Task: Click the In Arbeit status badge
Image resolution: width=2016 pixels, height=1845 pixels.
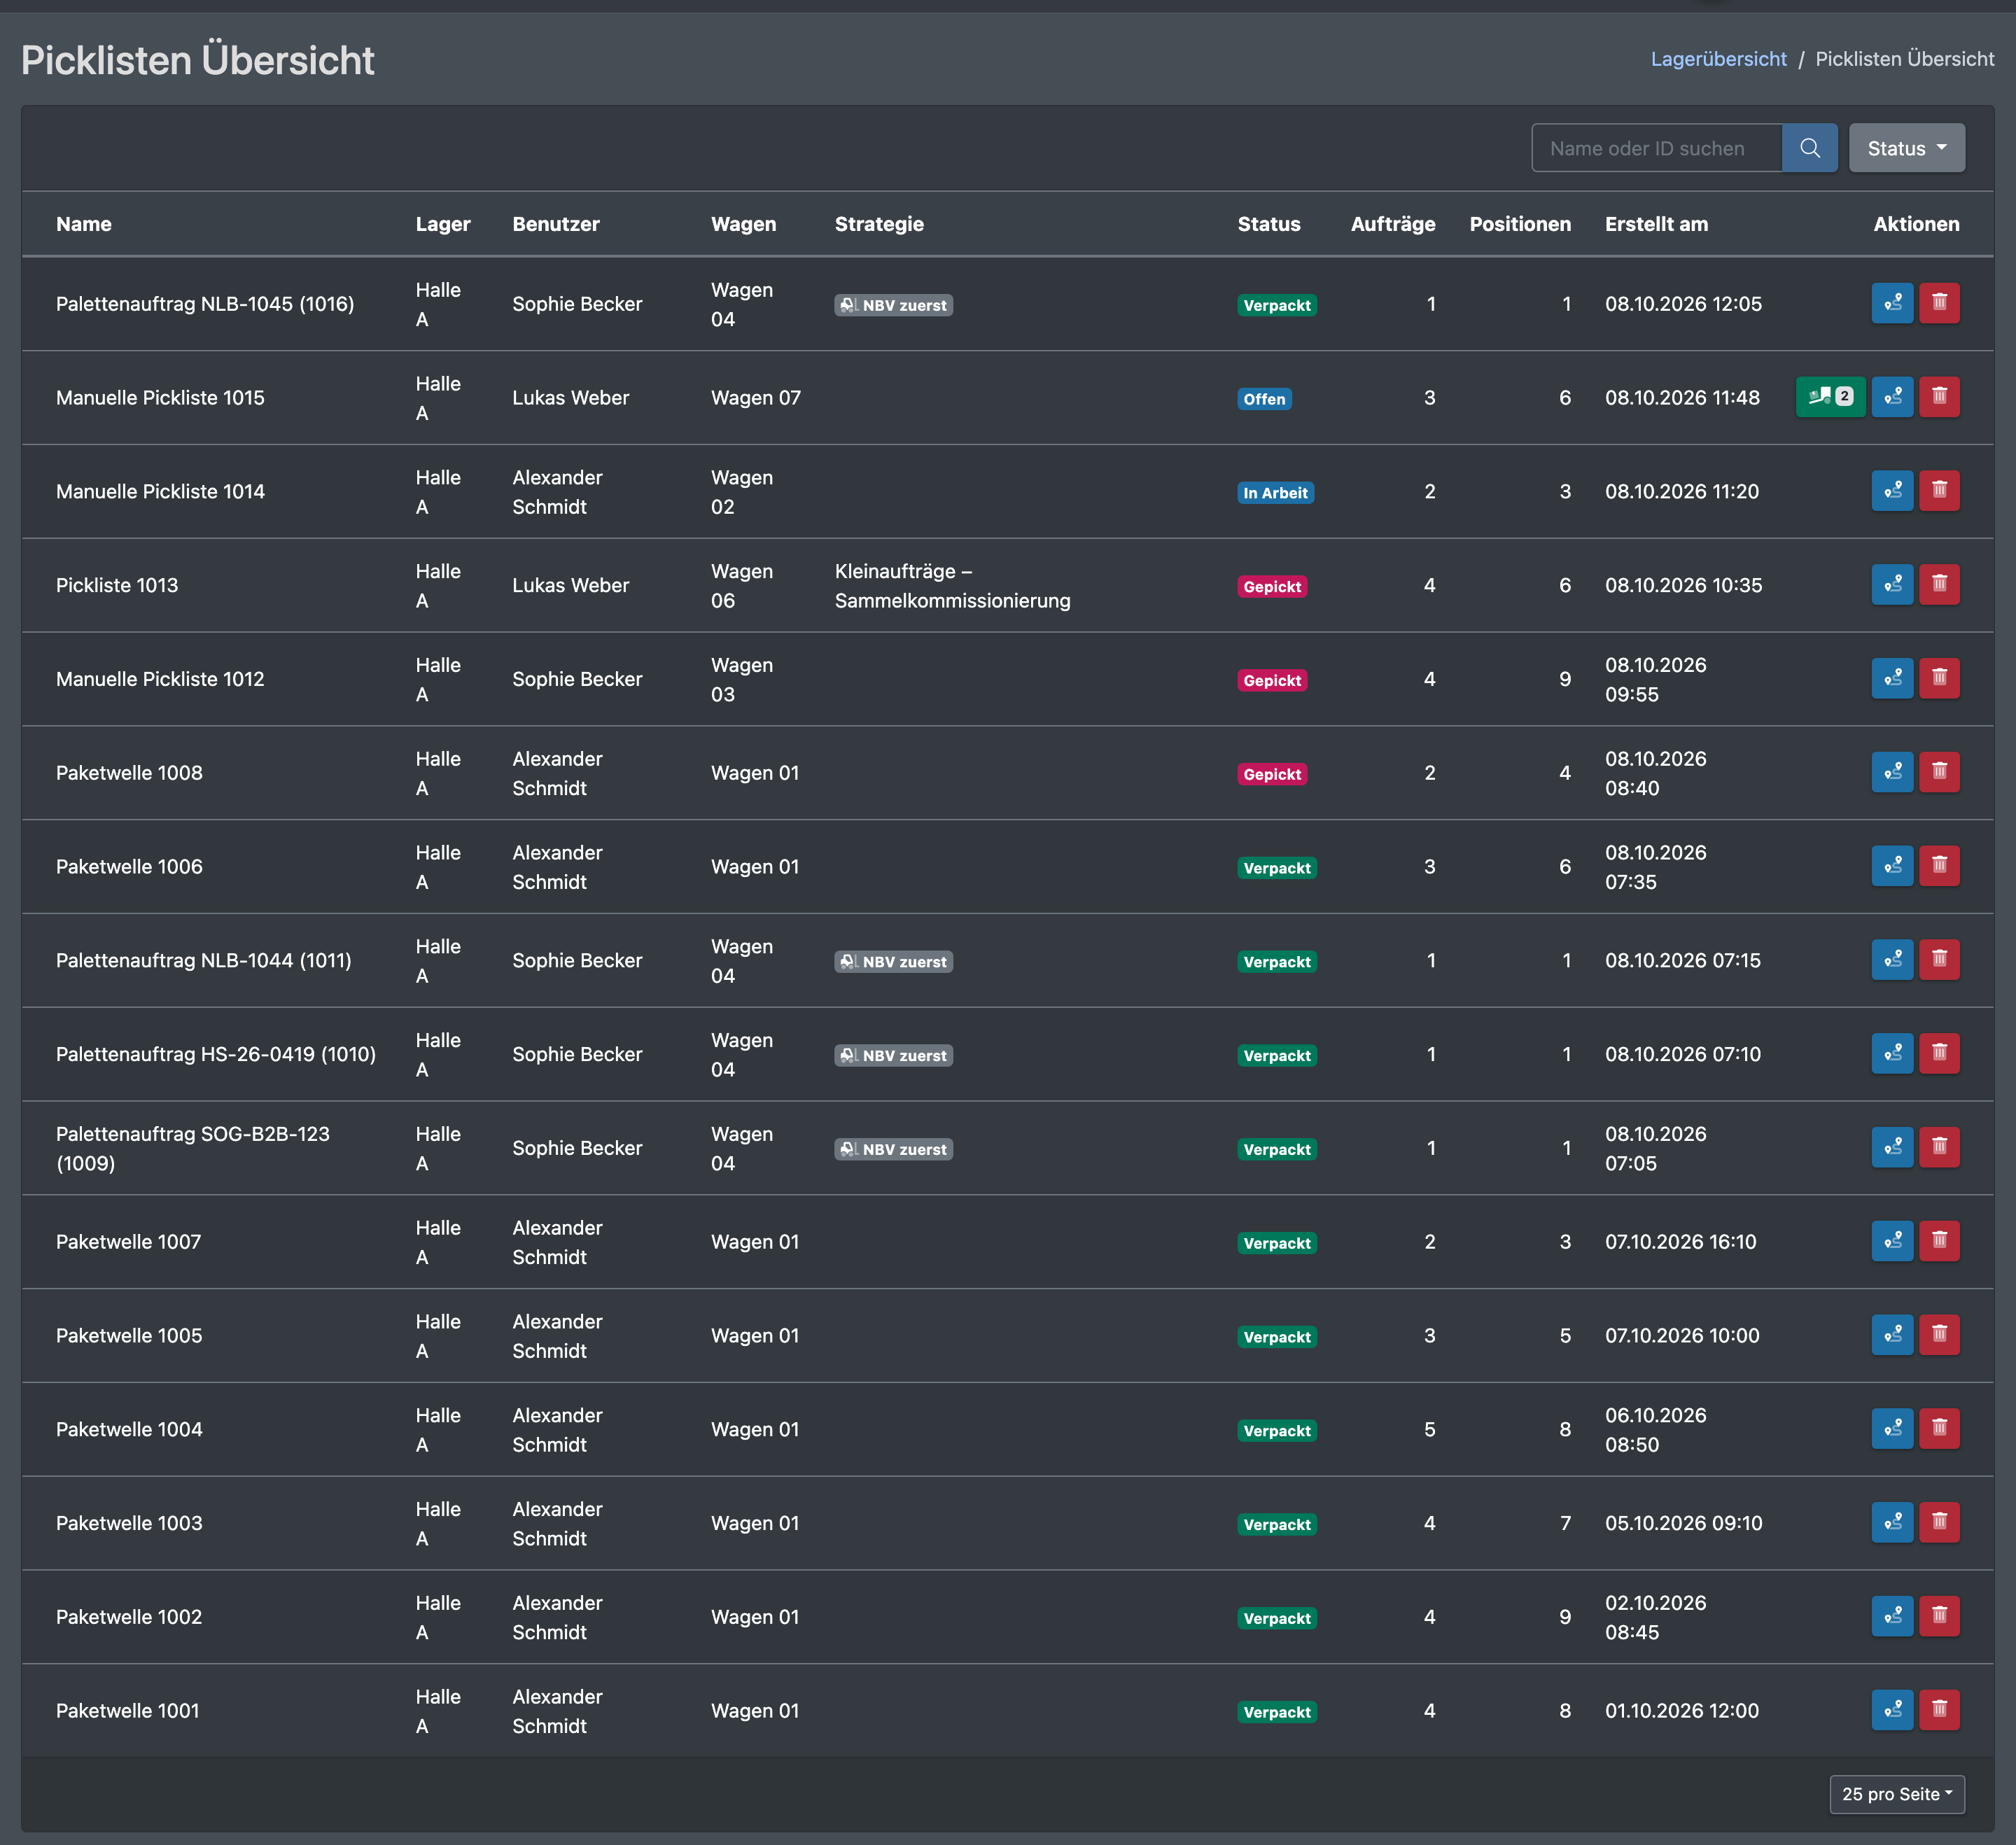Action: click(x=1275, y=493)
